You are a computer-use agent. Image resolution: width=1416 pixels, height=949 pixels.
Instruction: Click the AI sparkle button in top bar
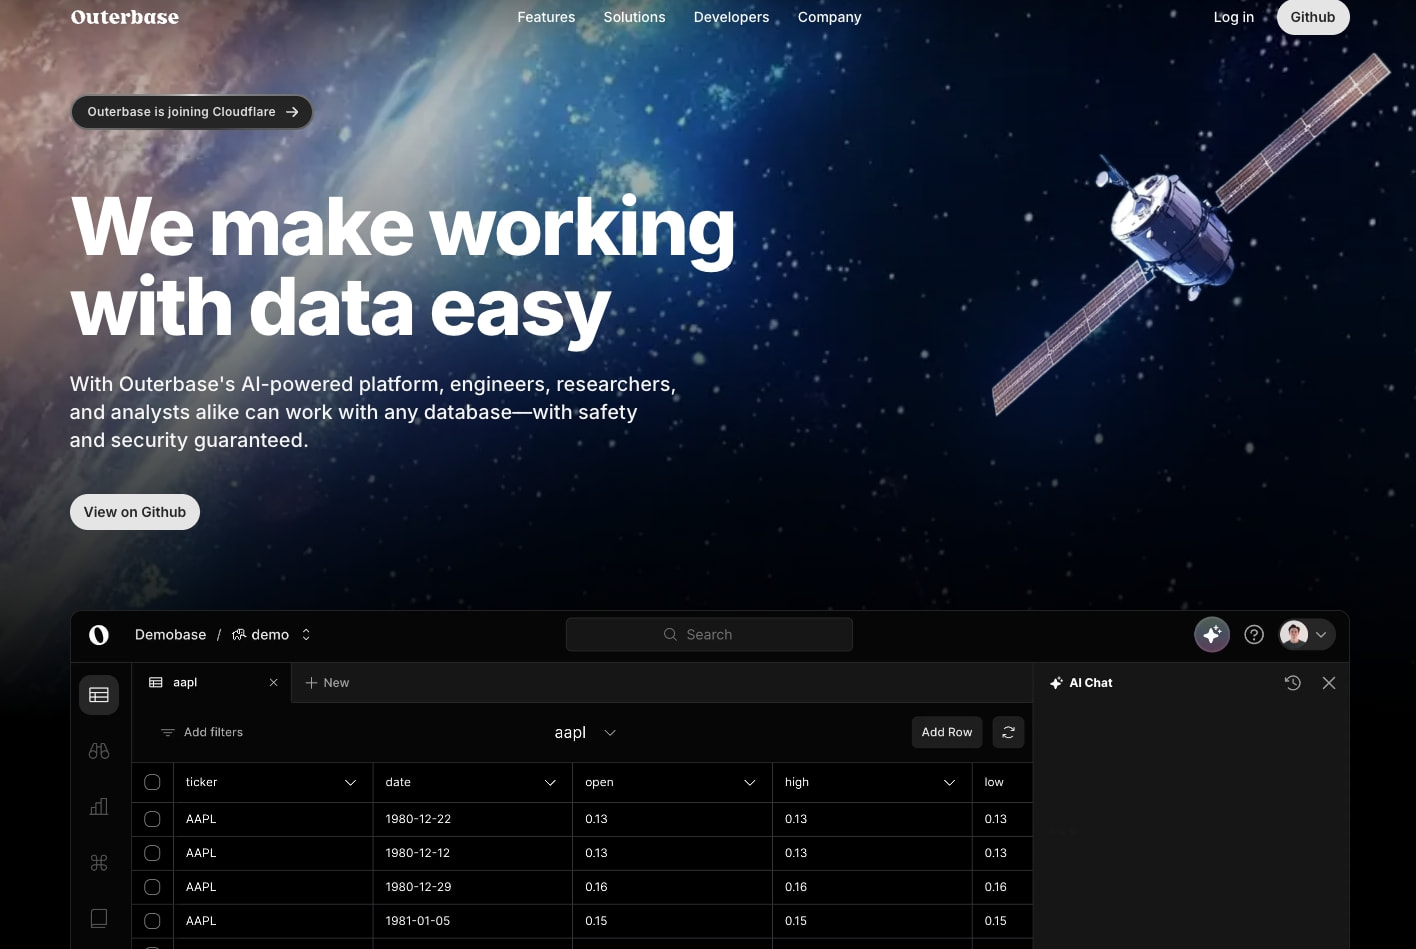click(x=1212, y=634)
